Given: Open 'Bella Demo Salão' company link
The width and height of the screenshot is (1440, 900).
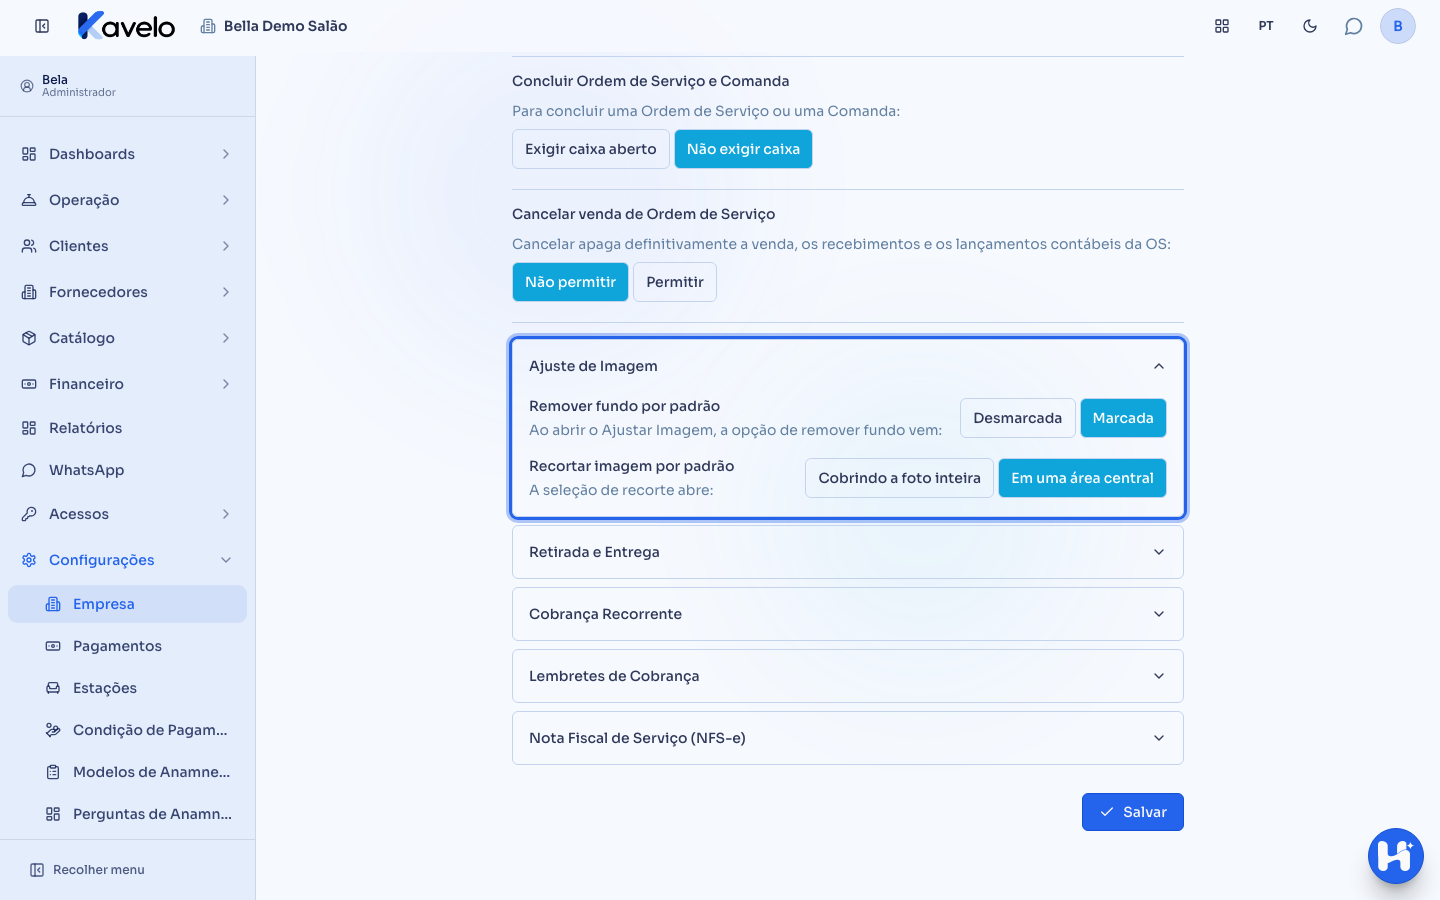Looking at the screenshot, I should point(274,26).
